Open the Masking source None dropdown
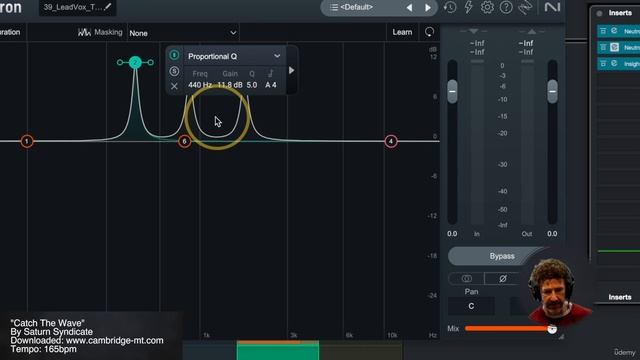This screenshot has height=360, width=640. click(182, 33)
